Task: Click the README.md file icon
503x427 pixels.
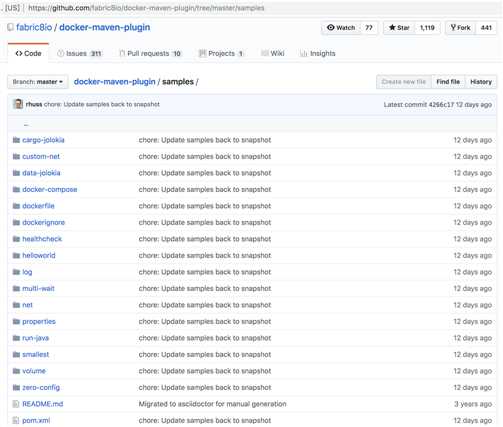Action: pyautogui.click(x=16, y=404)
